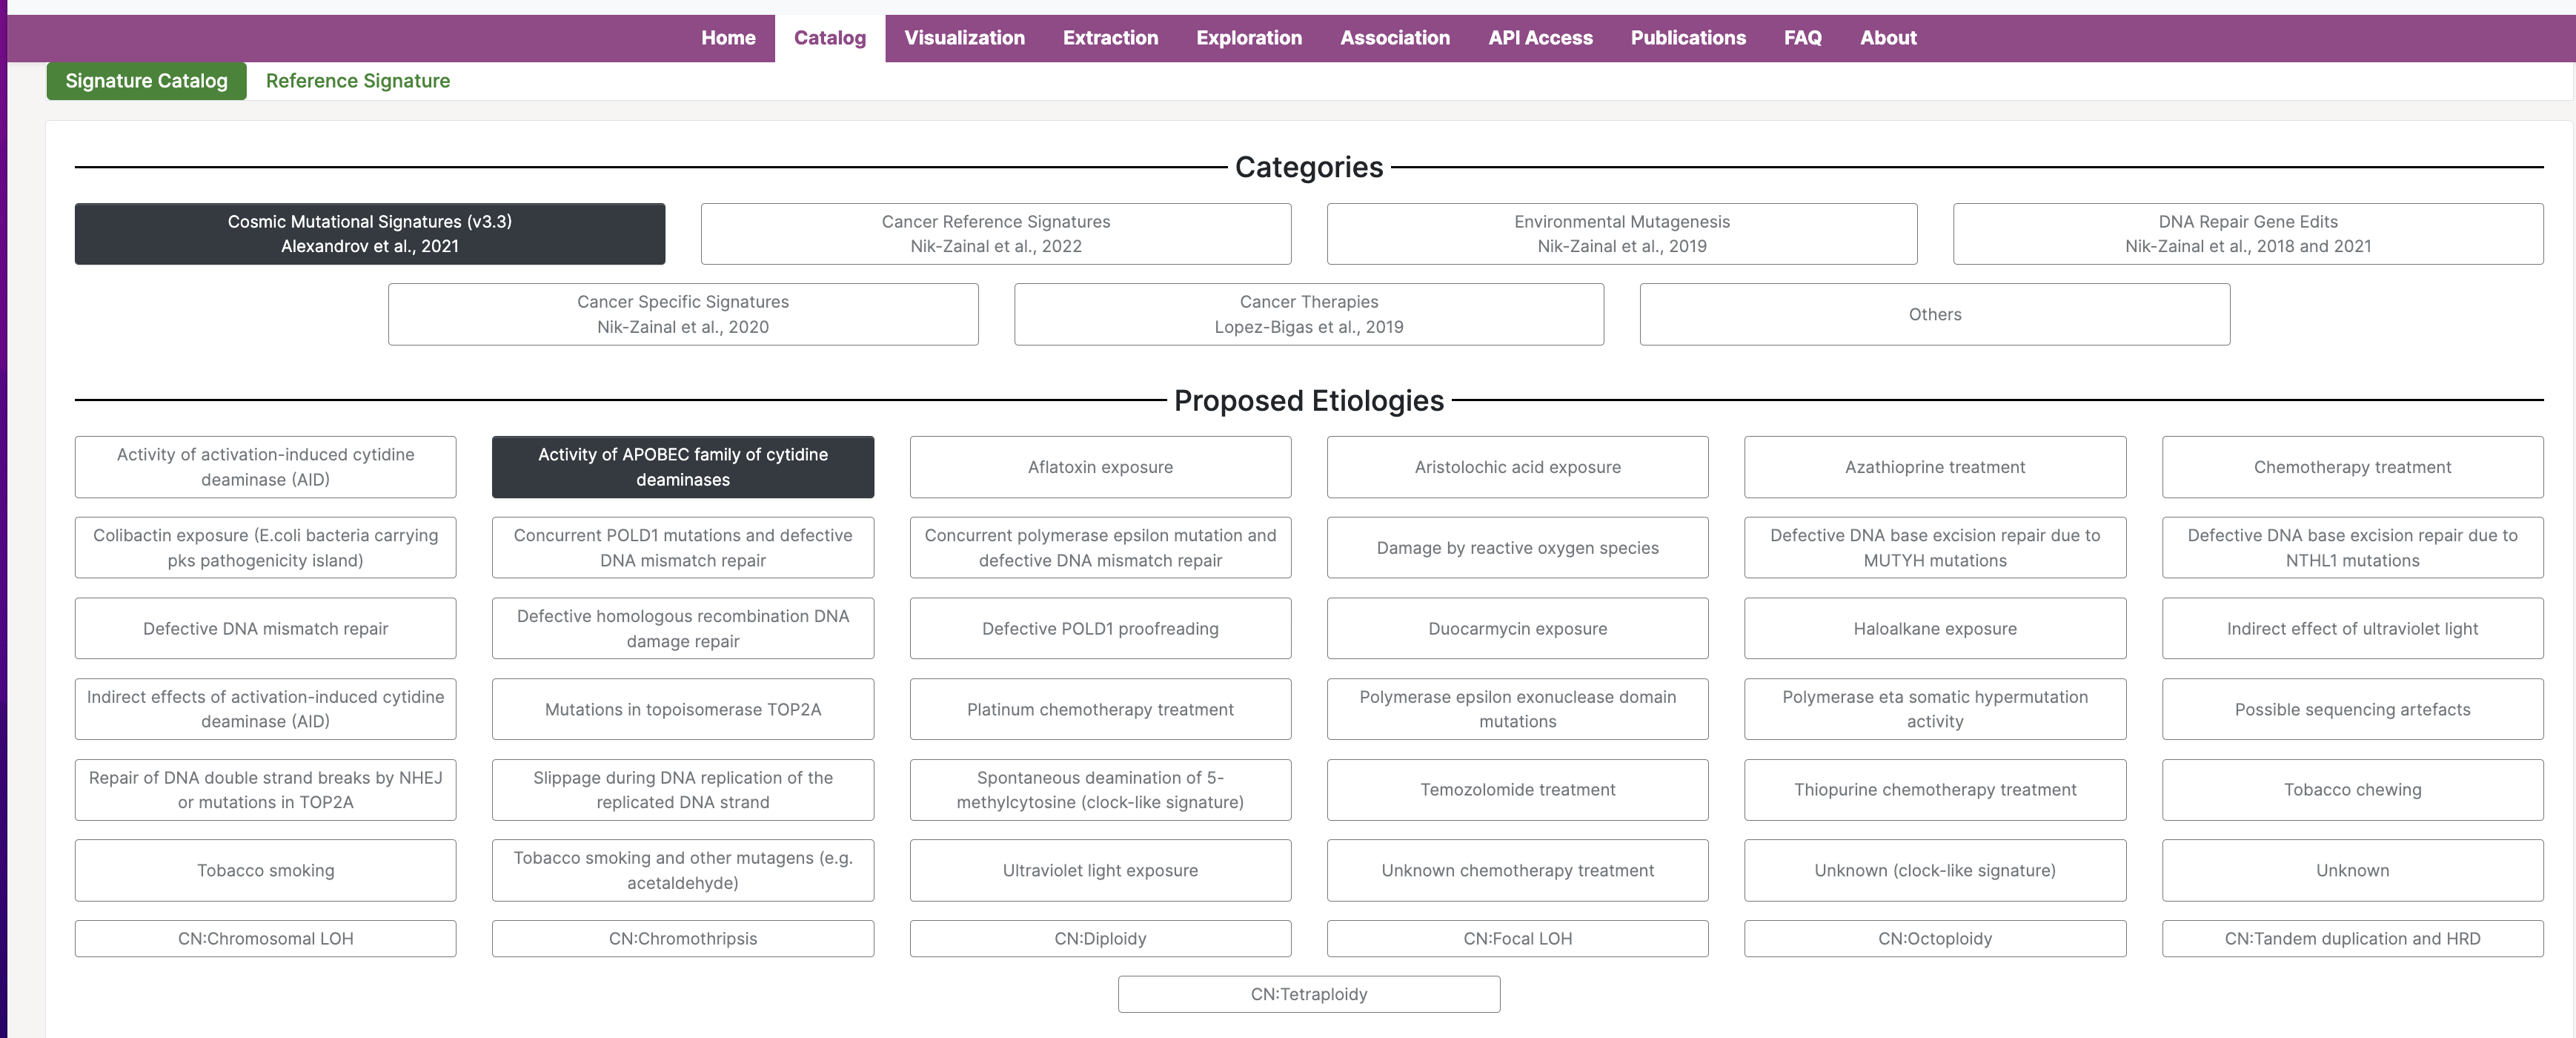2576x1038 pixels.
Task: Toggle Aflatoxin exposure etiology
Action: [1100, 467]
